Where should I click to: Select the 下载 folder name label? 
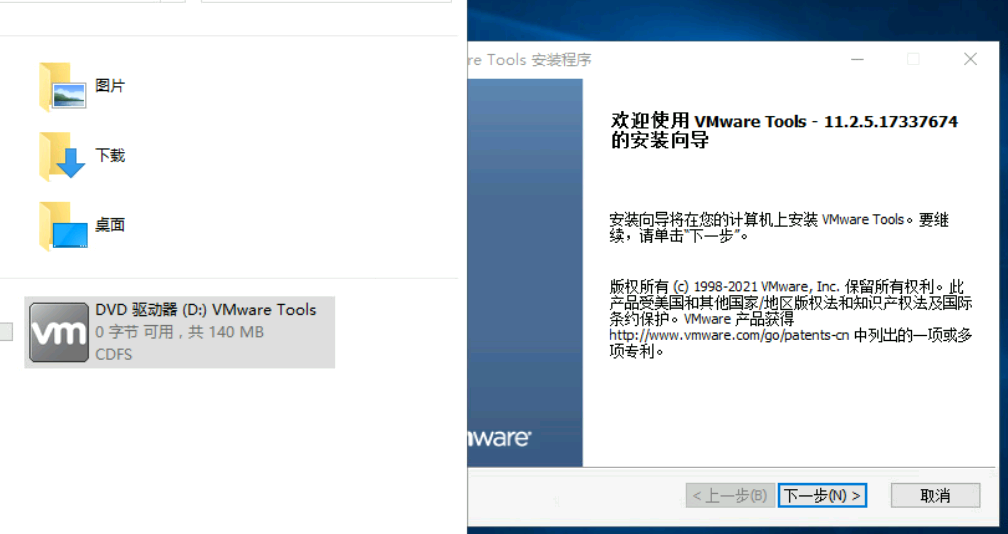pos(110,156)
